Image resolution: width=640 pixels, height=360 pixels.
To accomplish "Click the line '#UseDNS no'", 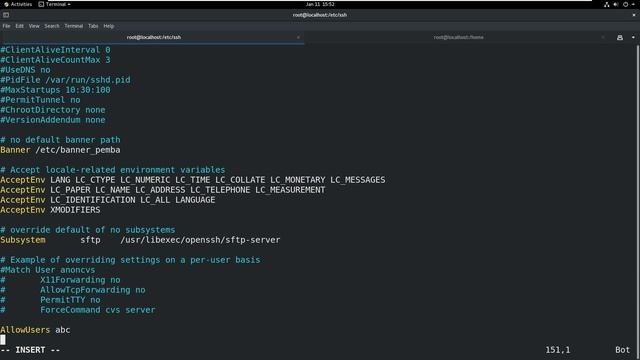I will (x=25, y=70).
